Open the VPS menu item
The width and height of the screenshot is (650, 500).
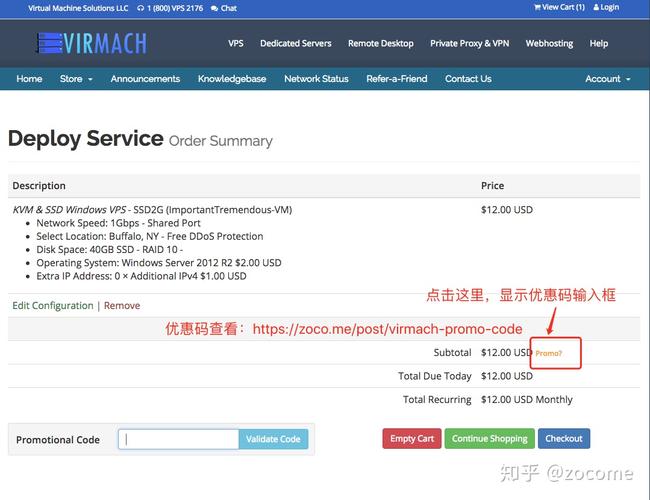(236, 43)
